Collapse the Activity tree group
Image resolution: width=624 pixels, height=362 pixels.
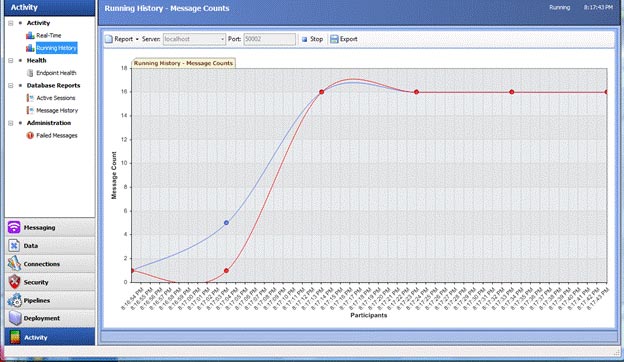[11, 23]
